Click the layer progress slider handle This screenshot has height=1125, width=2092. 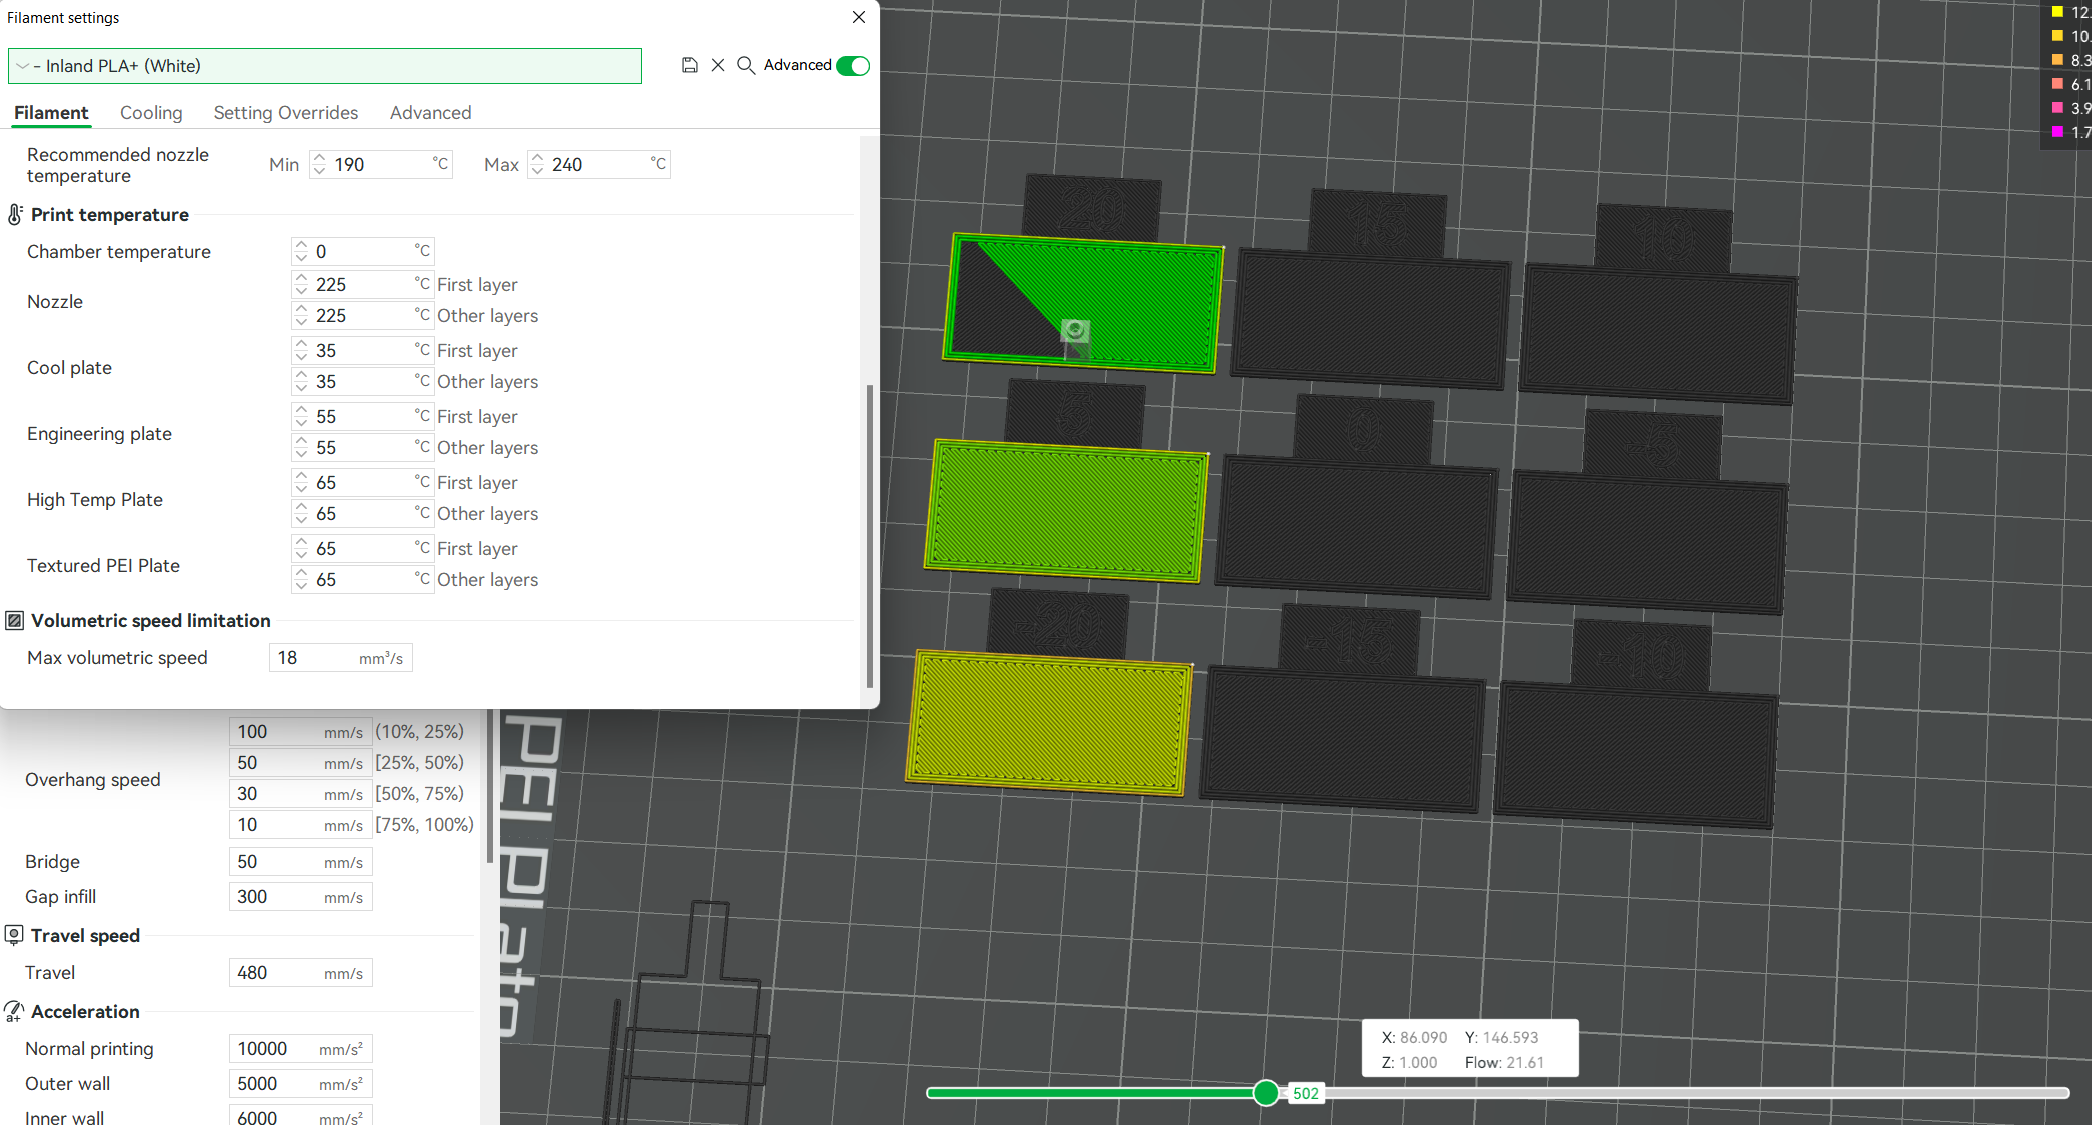pos(1266,1093)
